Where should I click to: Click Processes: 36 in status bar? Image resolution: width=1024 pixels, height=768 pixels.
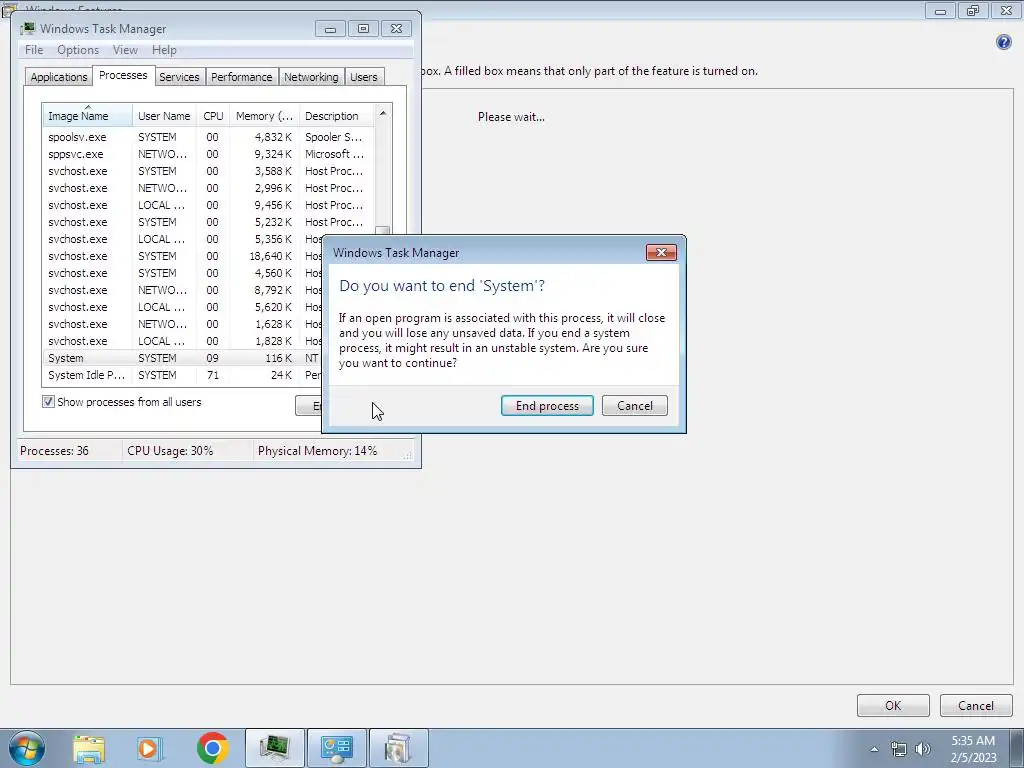[x=54, y=451]
